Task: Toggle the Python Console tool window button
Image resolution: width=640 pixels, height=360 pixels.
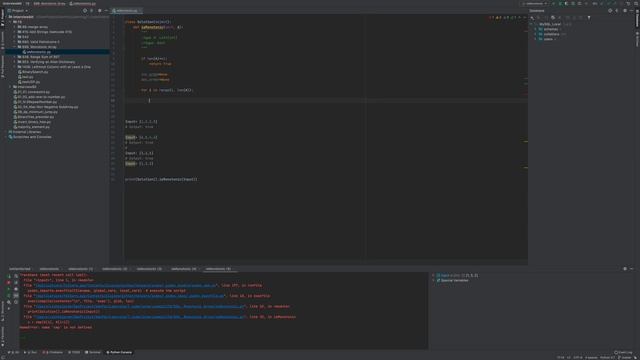Action: tap(119, 352)
